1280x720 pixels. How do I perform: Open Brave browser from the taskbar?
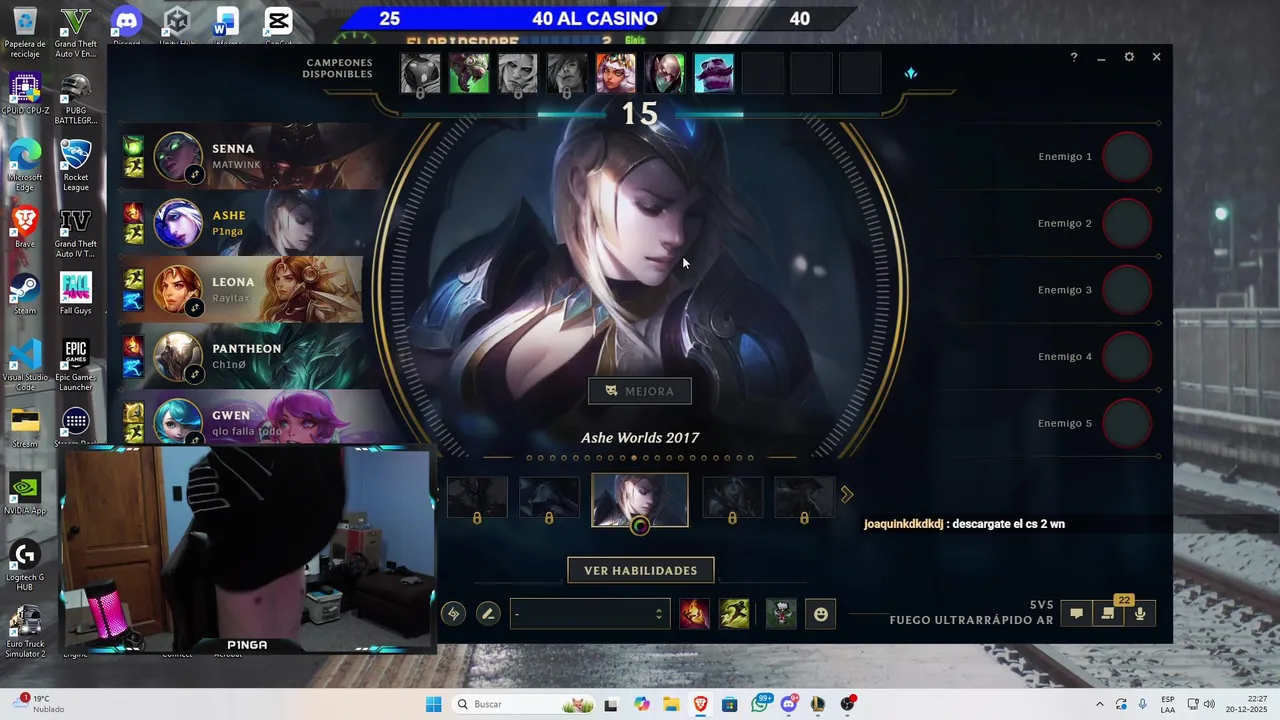701,704
